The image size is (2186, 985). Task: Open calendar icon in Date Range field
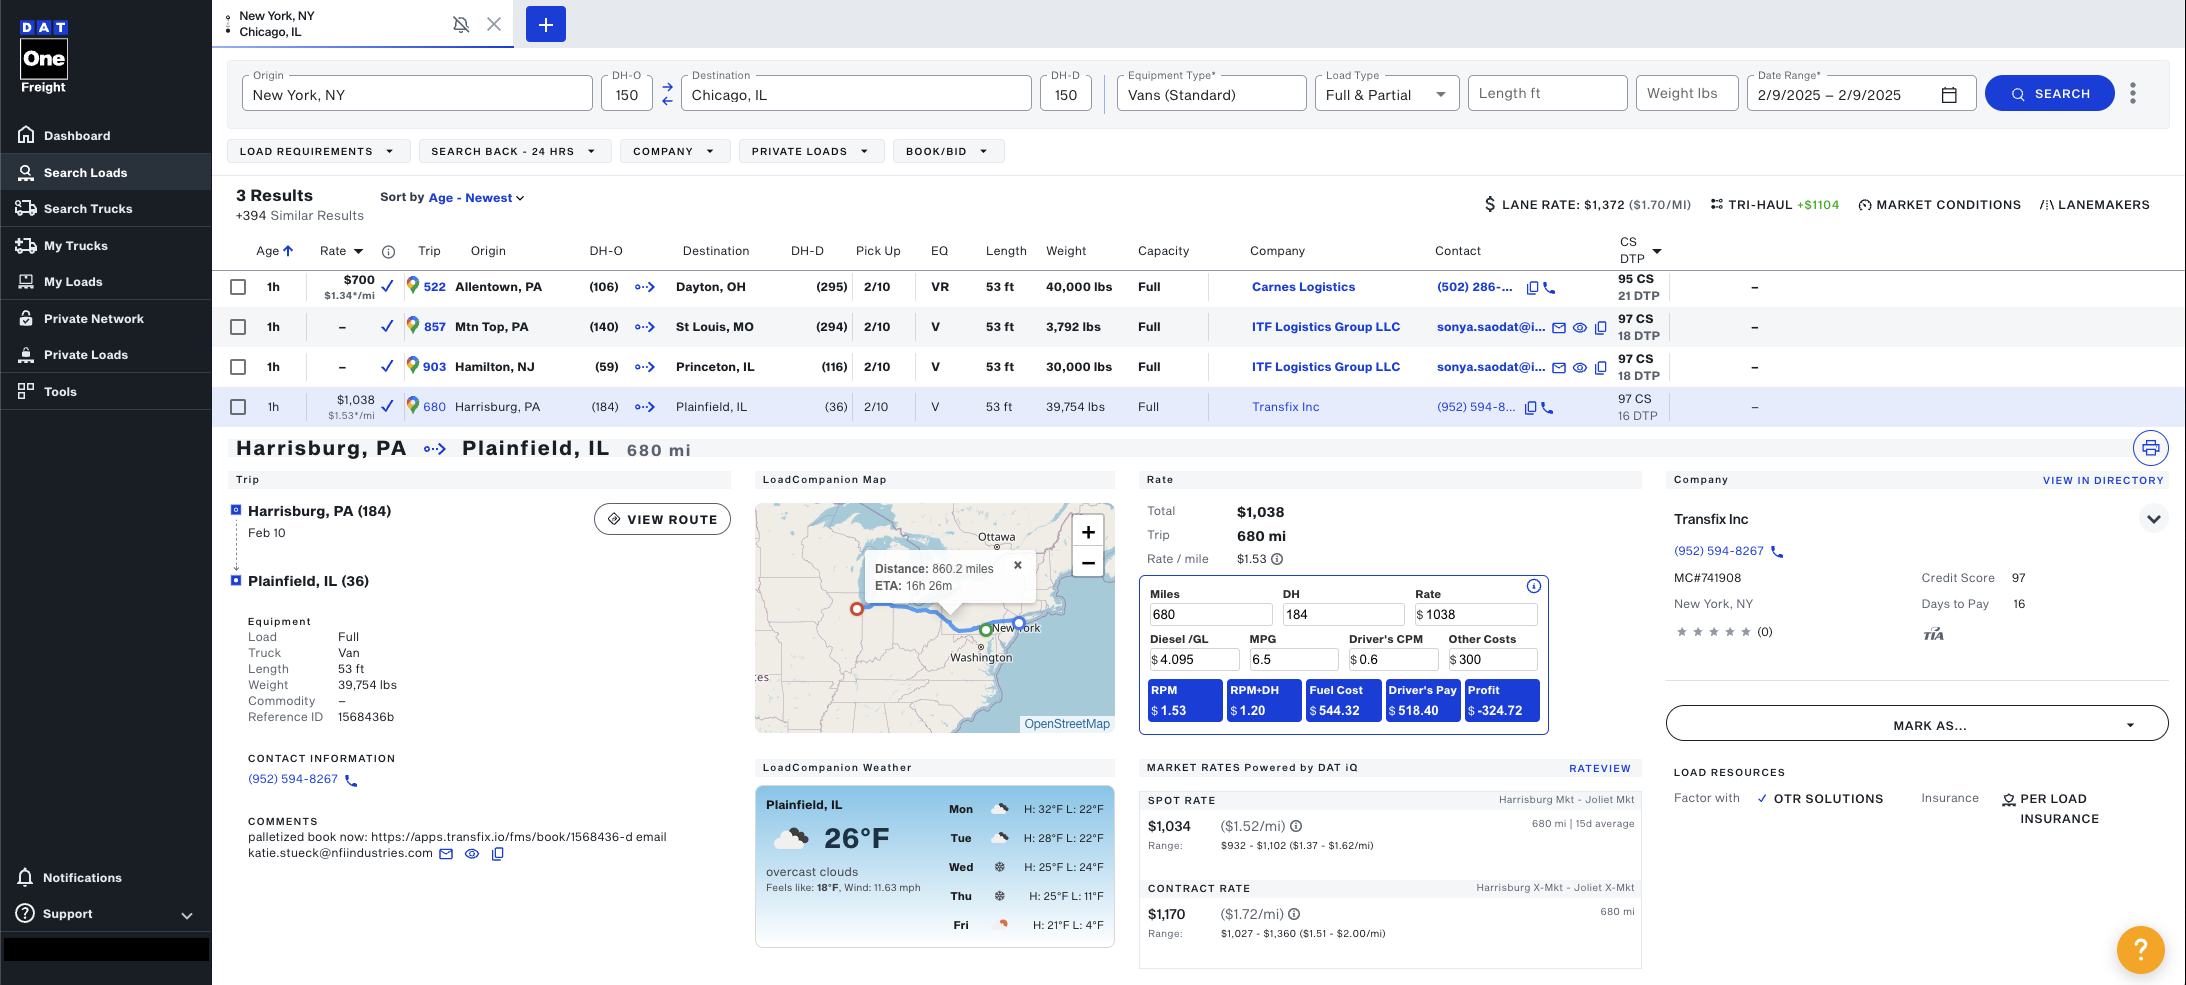pos(1949,95)
